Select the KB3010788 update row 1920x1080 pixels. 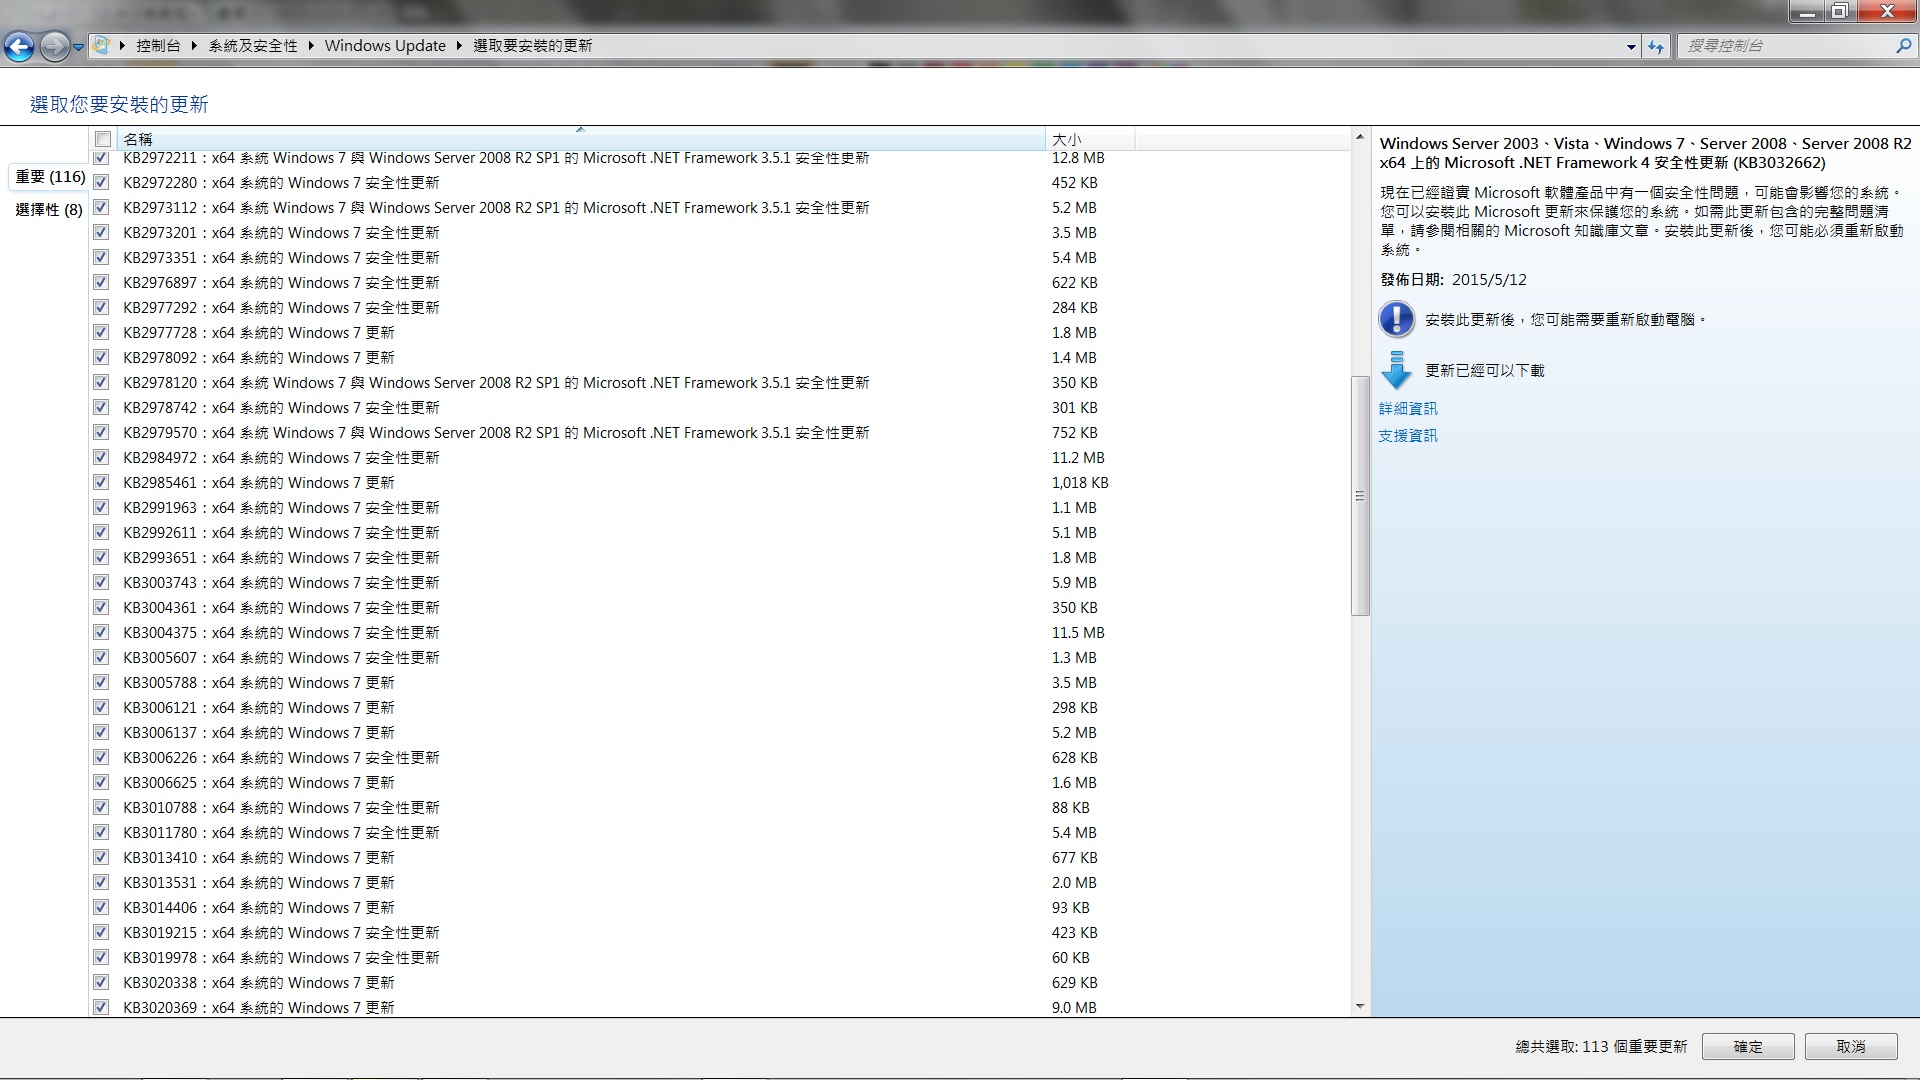pos(720,808)
